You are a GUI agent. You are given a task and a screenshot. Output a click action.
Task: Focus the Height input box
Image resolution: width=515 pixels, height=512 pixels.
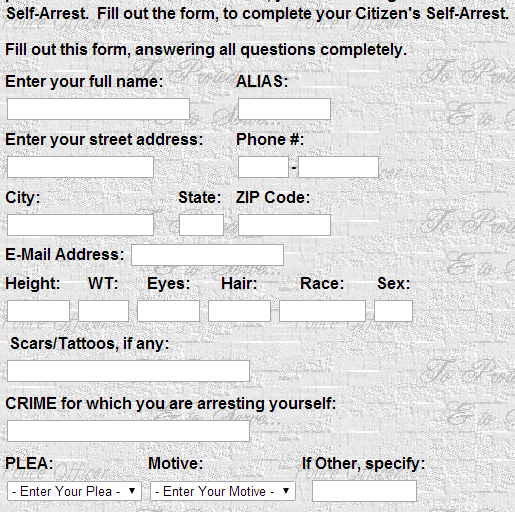pyautogui.click(x=38, y=311)
